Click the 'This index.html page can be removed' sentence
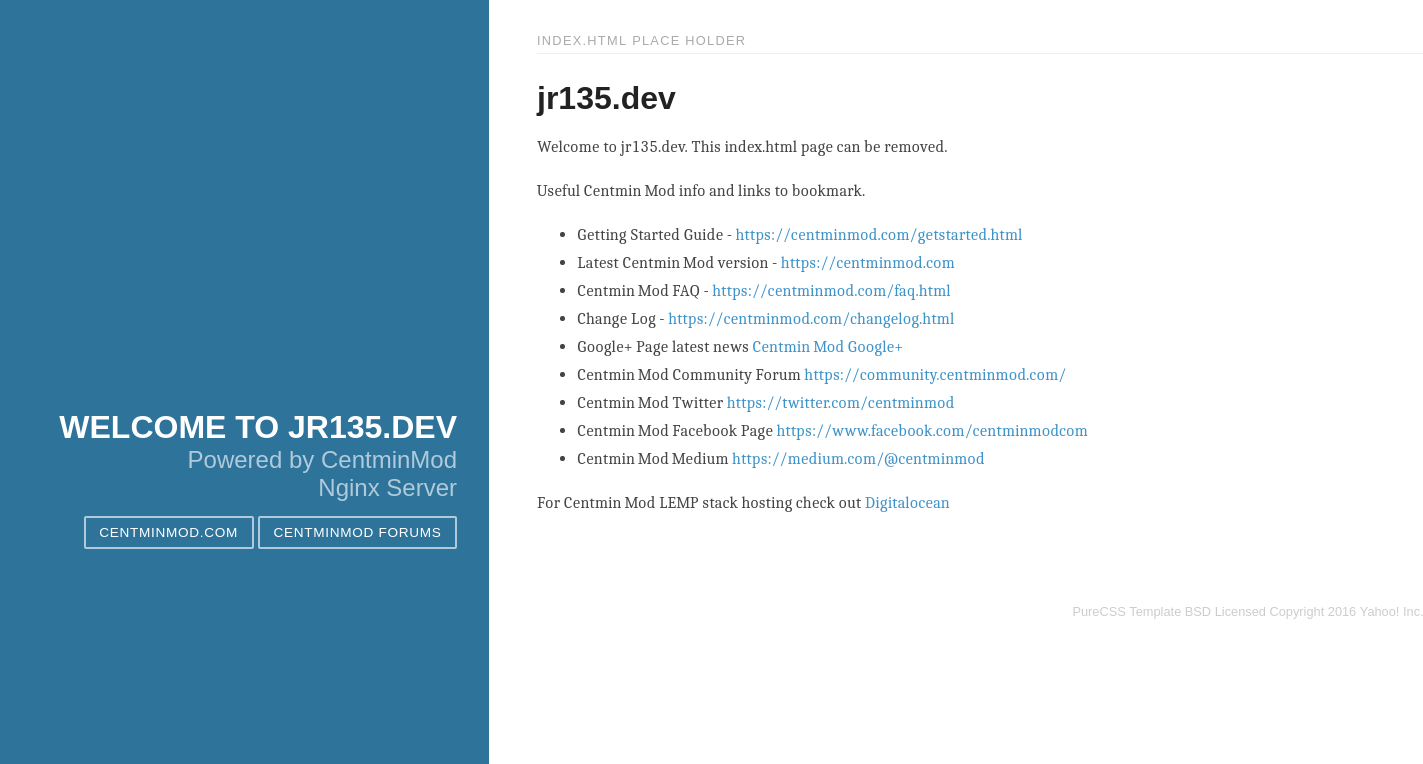 click(x=819, y=147)
